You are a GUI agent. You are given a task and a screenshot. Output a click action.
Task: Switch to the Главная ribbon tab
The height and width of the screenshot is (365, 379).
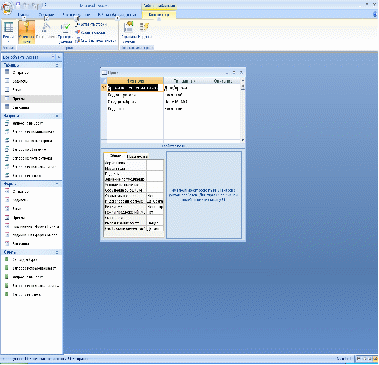pyautogui.click(x=22, y=15)
